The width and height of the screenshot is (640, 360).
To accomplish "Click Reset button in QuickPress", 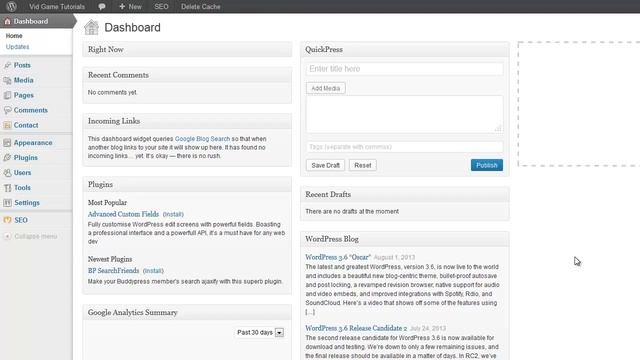I will [x=362, y=165].
